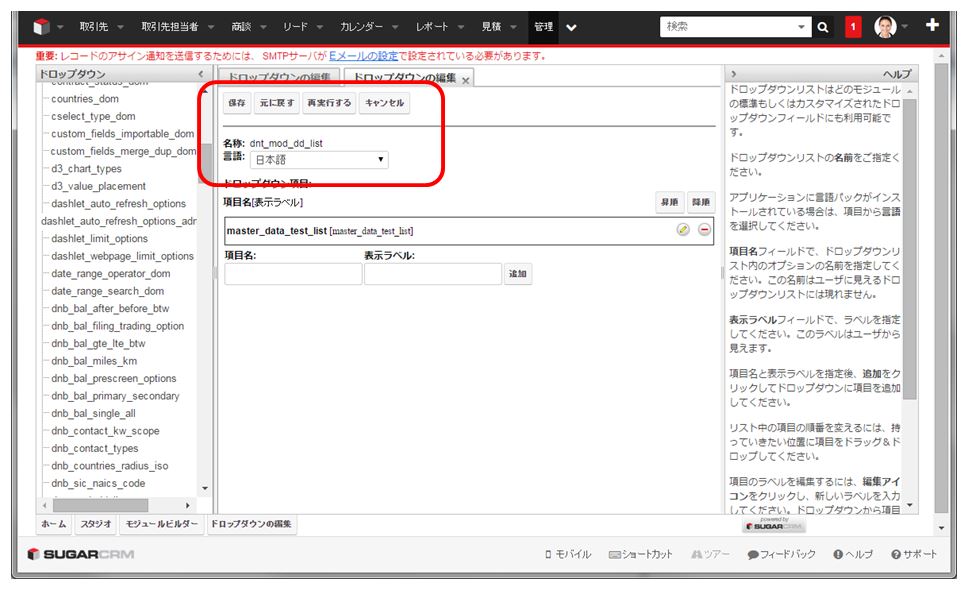Open the 見積 module

pos(491,27)
